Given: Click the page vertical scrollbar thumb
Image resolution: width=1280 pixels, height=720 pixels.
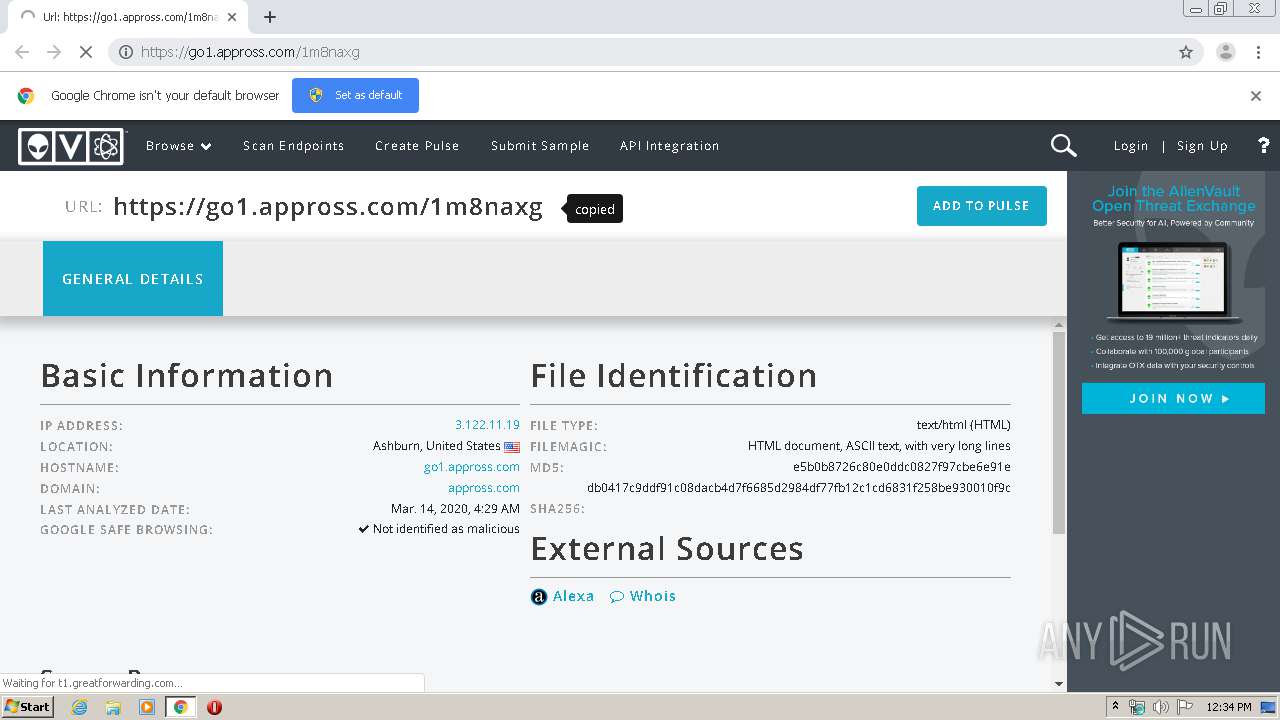Looking at the screenshot, I should pyautogui.click(x=1059, y=432).
